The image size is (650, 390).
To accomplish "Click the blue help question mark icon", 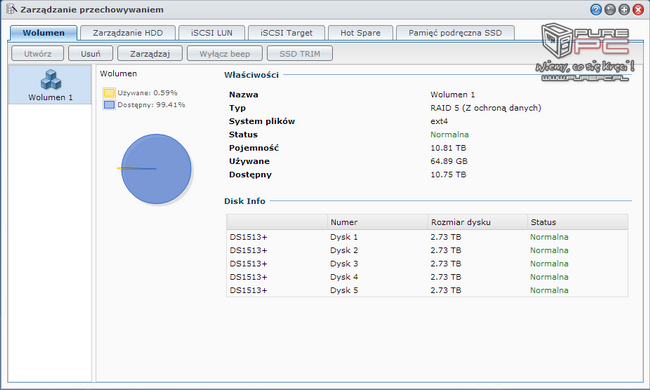I will 596,9.
